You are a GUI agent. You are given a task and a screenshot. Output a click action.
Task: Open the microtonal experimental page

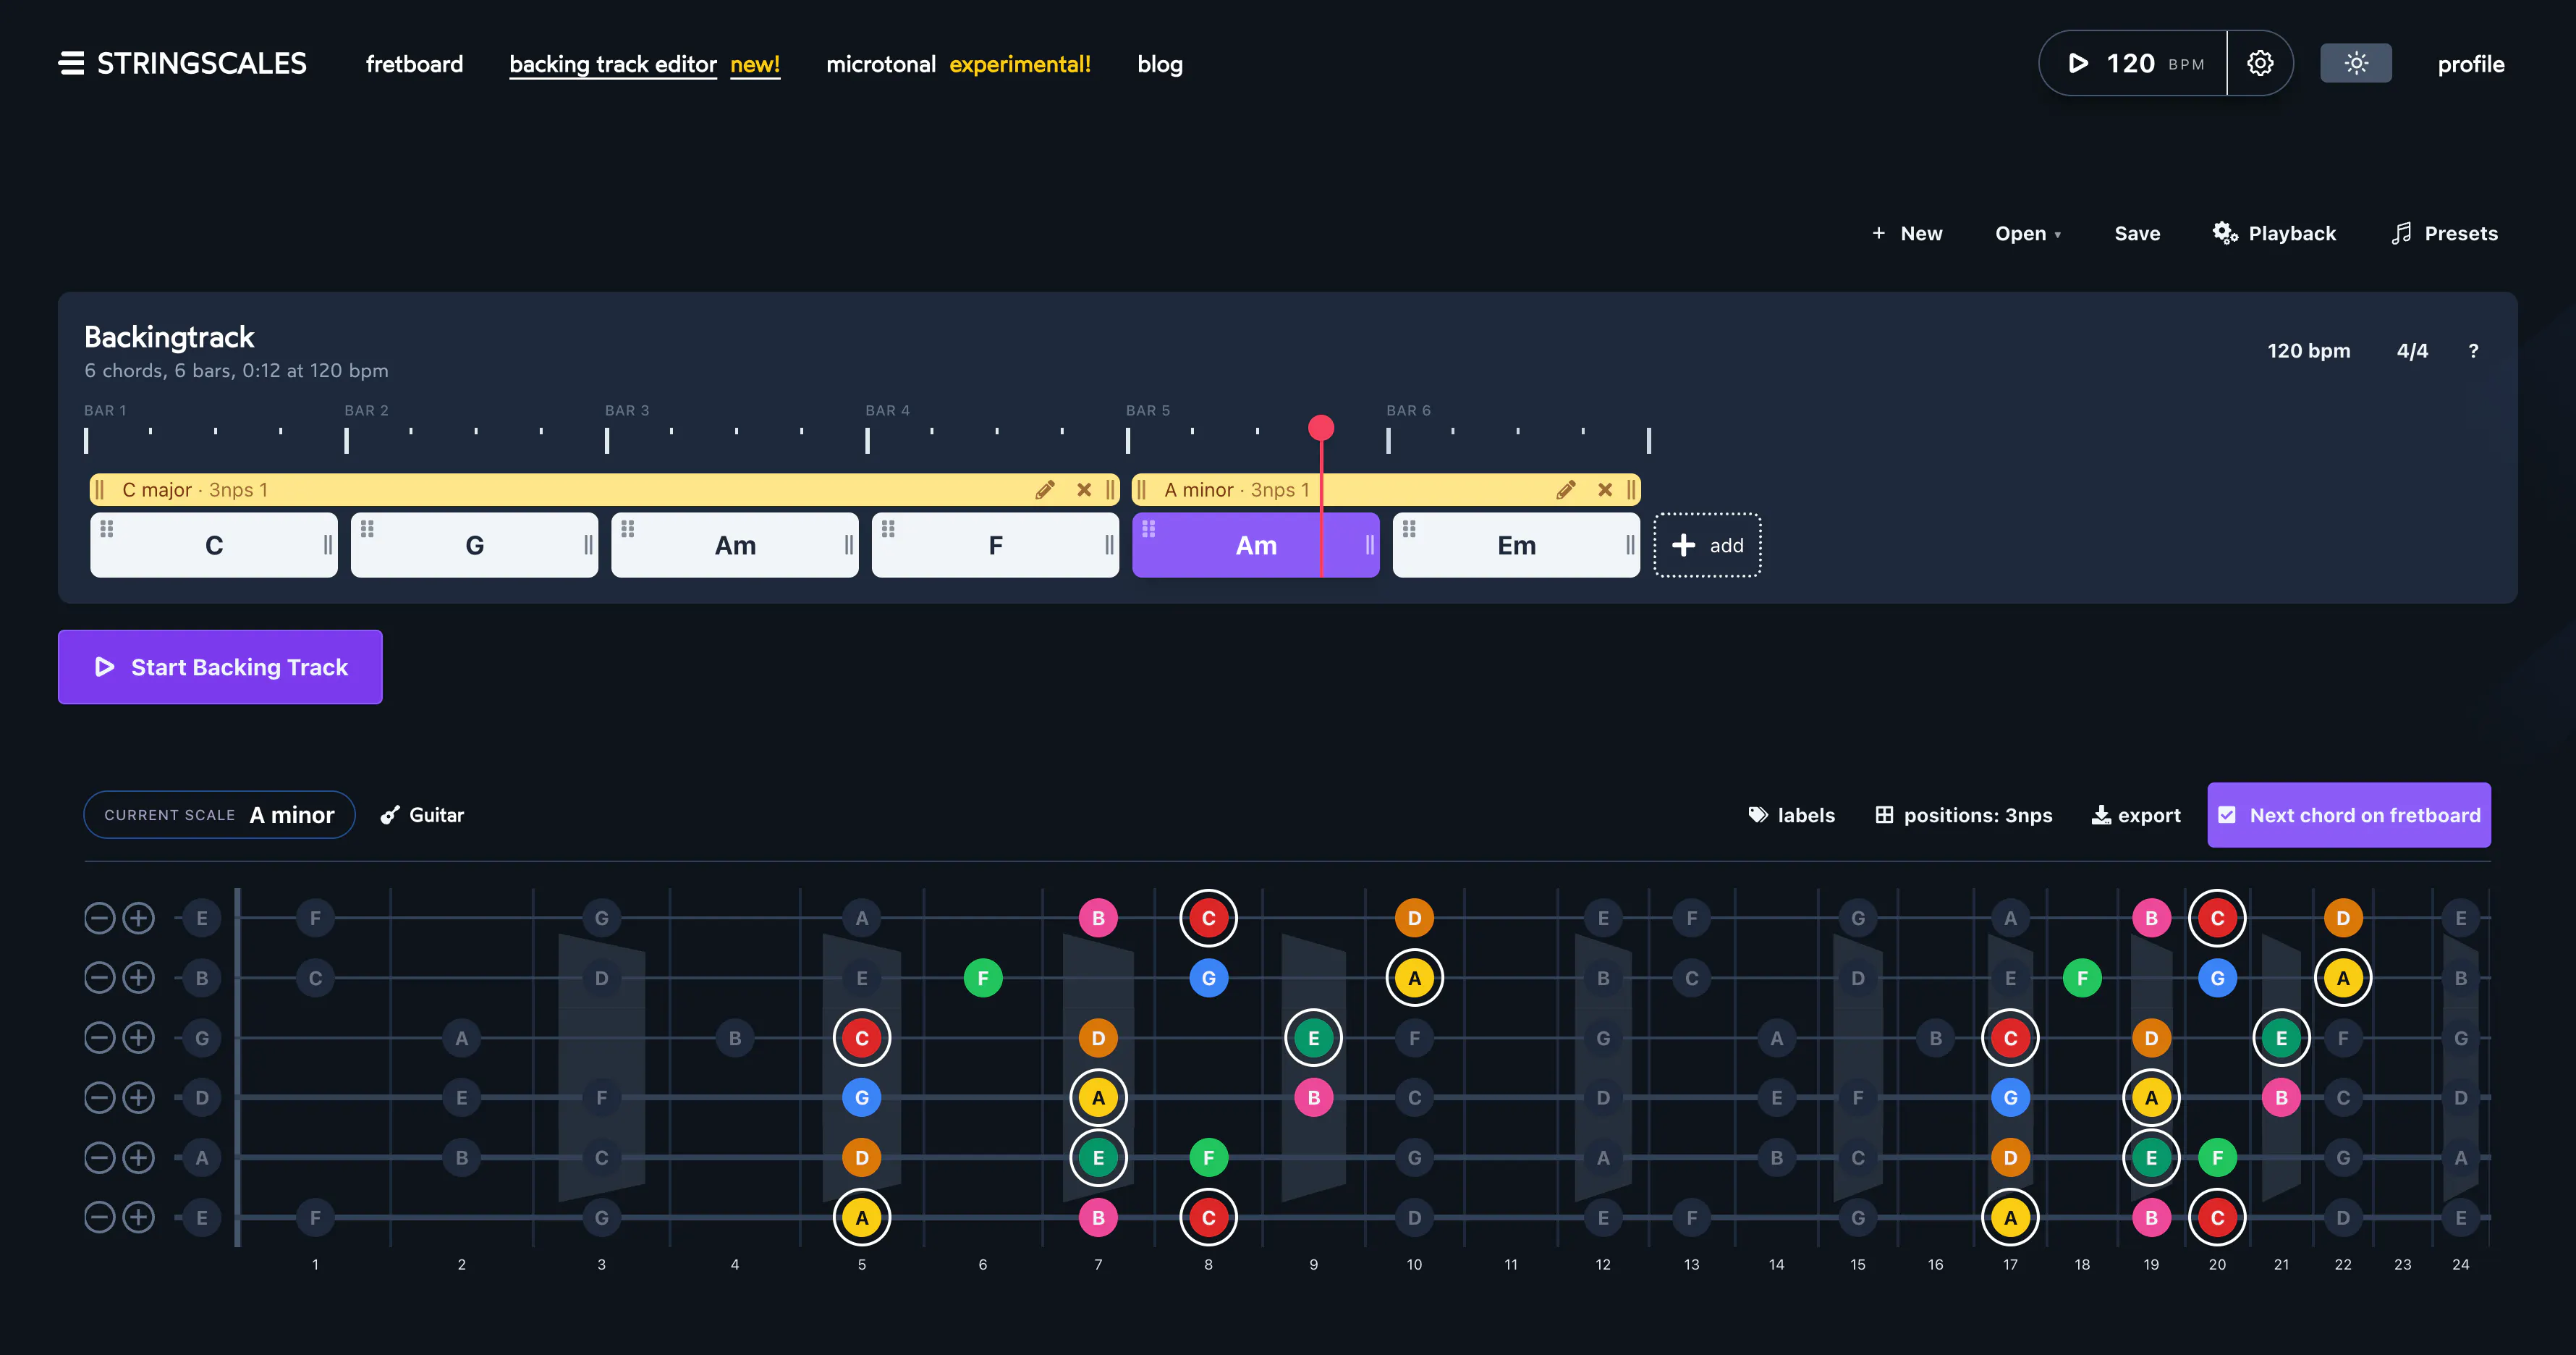click(958, 64)
